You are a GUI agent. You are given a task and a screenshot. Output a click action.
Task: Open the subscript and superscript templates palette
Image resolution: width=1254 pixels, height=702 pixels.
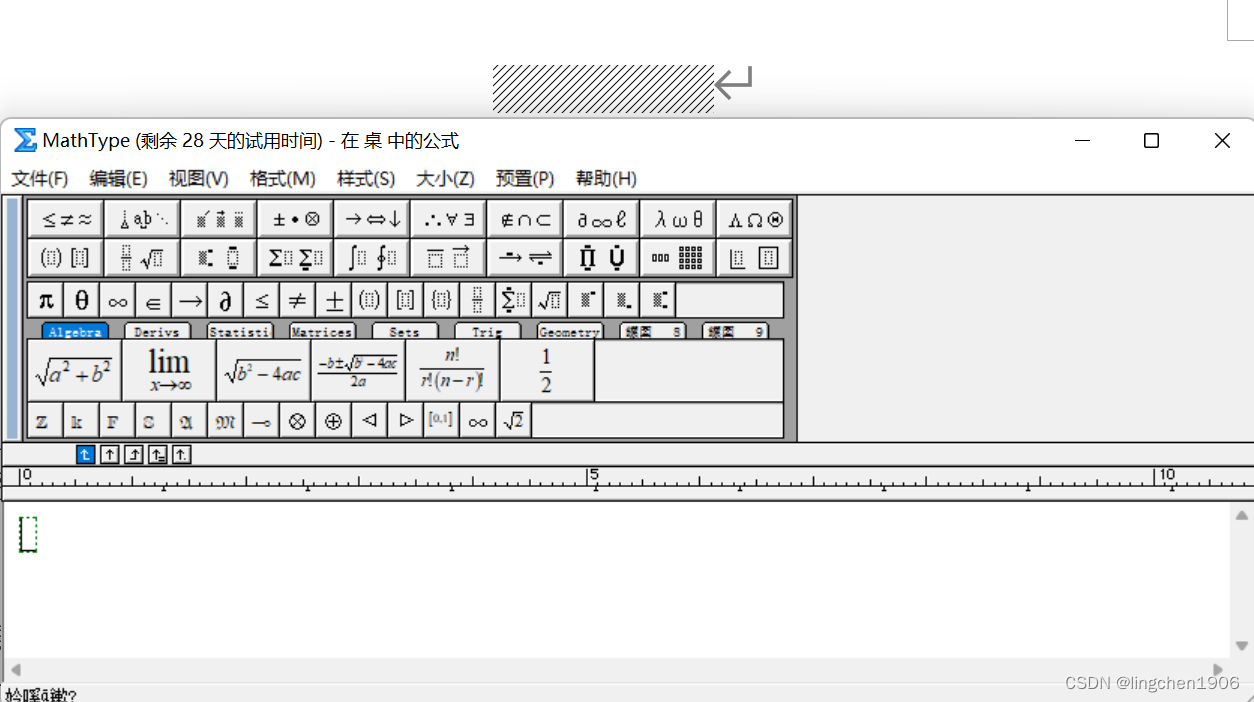click(219, 258)
